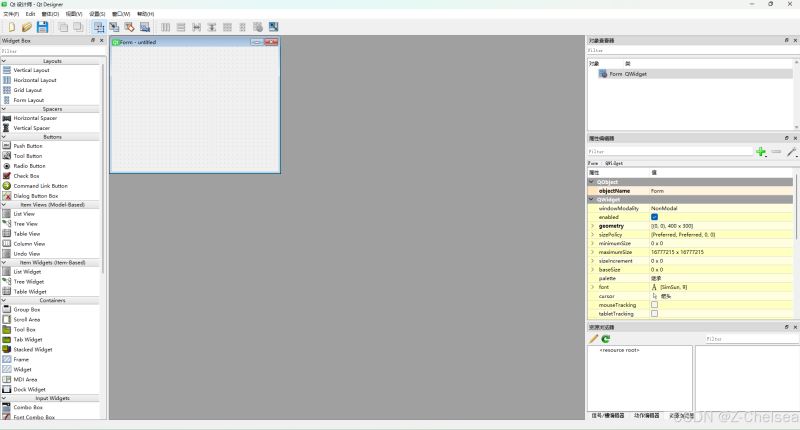The image size is (800, 430).
Task: Collapse the Buttons category
Action: 4,137
